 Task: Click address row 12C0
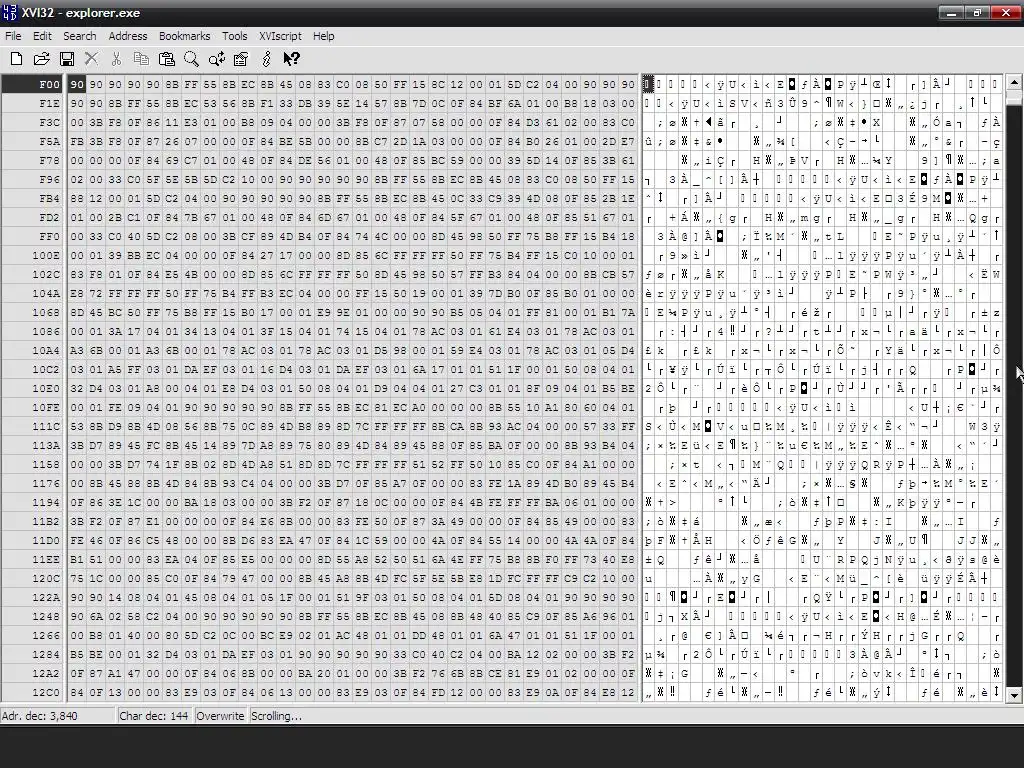[33, 692]
